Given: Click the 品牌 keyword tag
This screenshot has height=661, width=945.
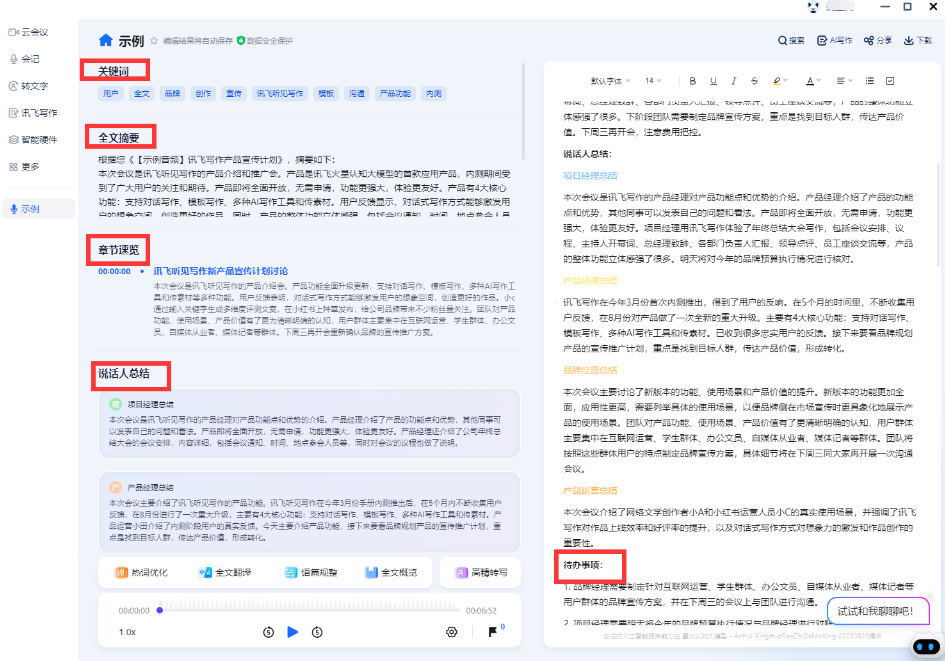Looking at the screenshot, I should tap(172, 93).
